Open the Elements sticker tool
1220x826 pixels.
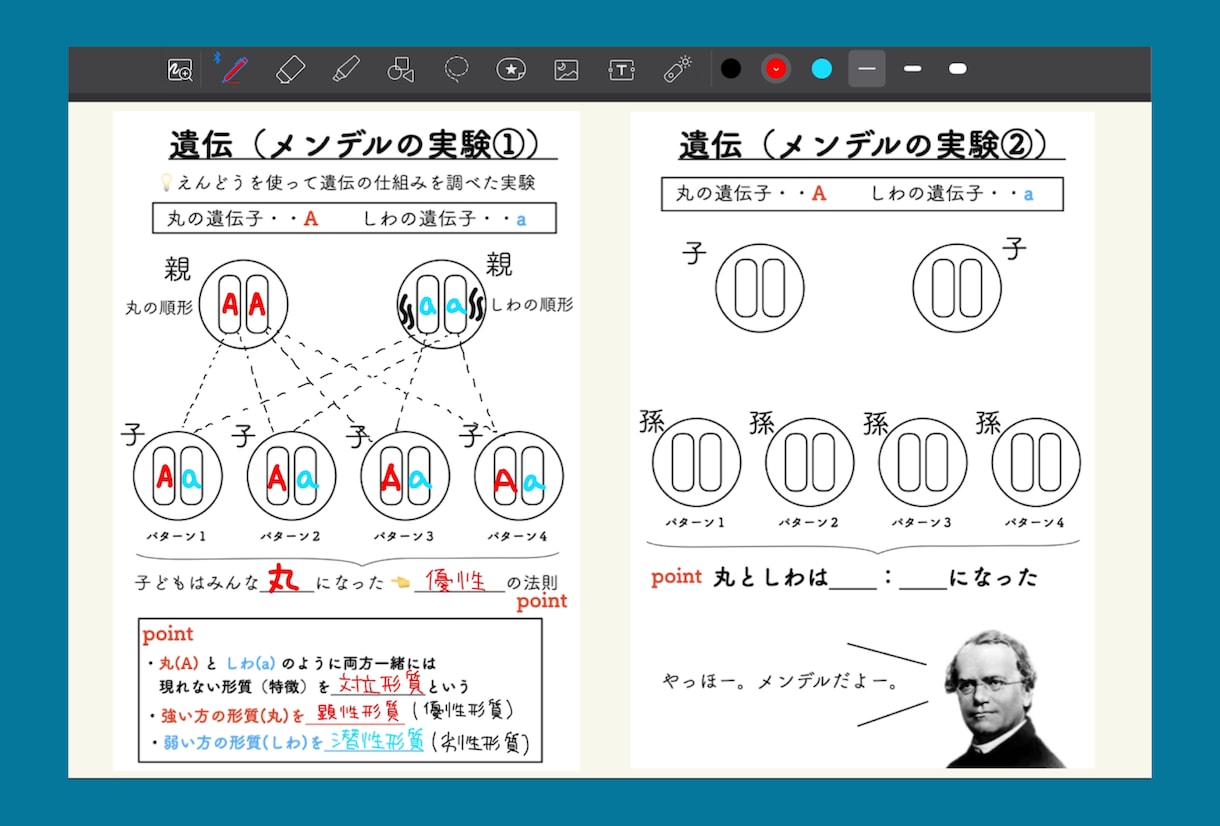click(512, 69)
